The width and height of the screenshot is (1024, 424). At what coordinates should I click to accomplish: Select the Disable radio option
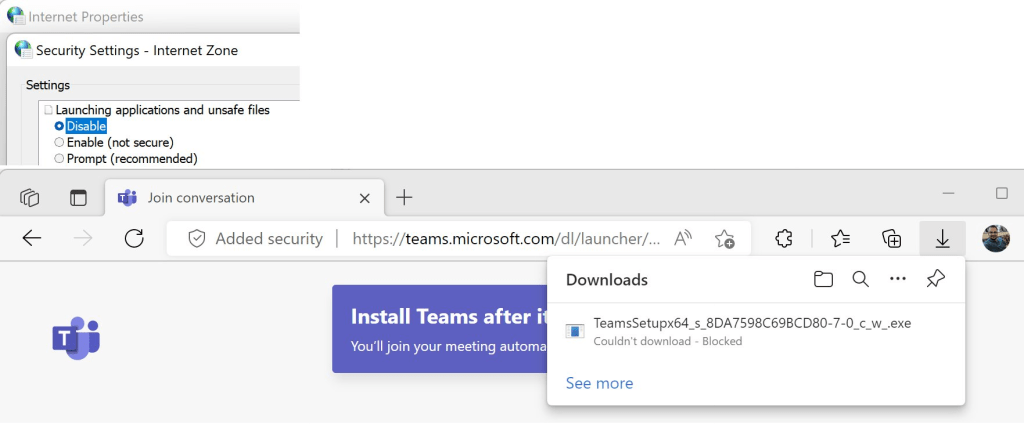coord(60,126)
